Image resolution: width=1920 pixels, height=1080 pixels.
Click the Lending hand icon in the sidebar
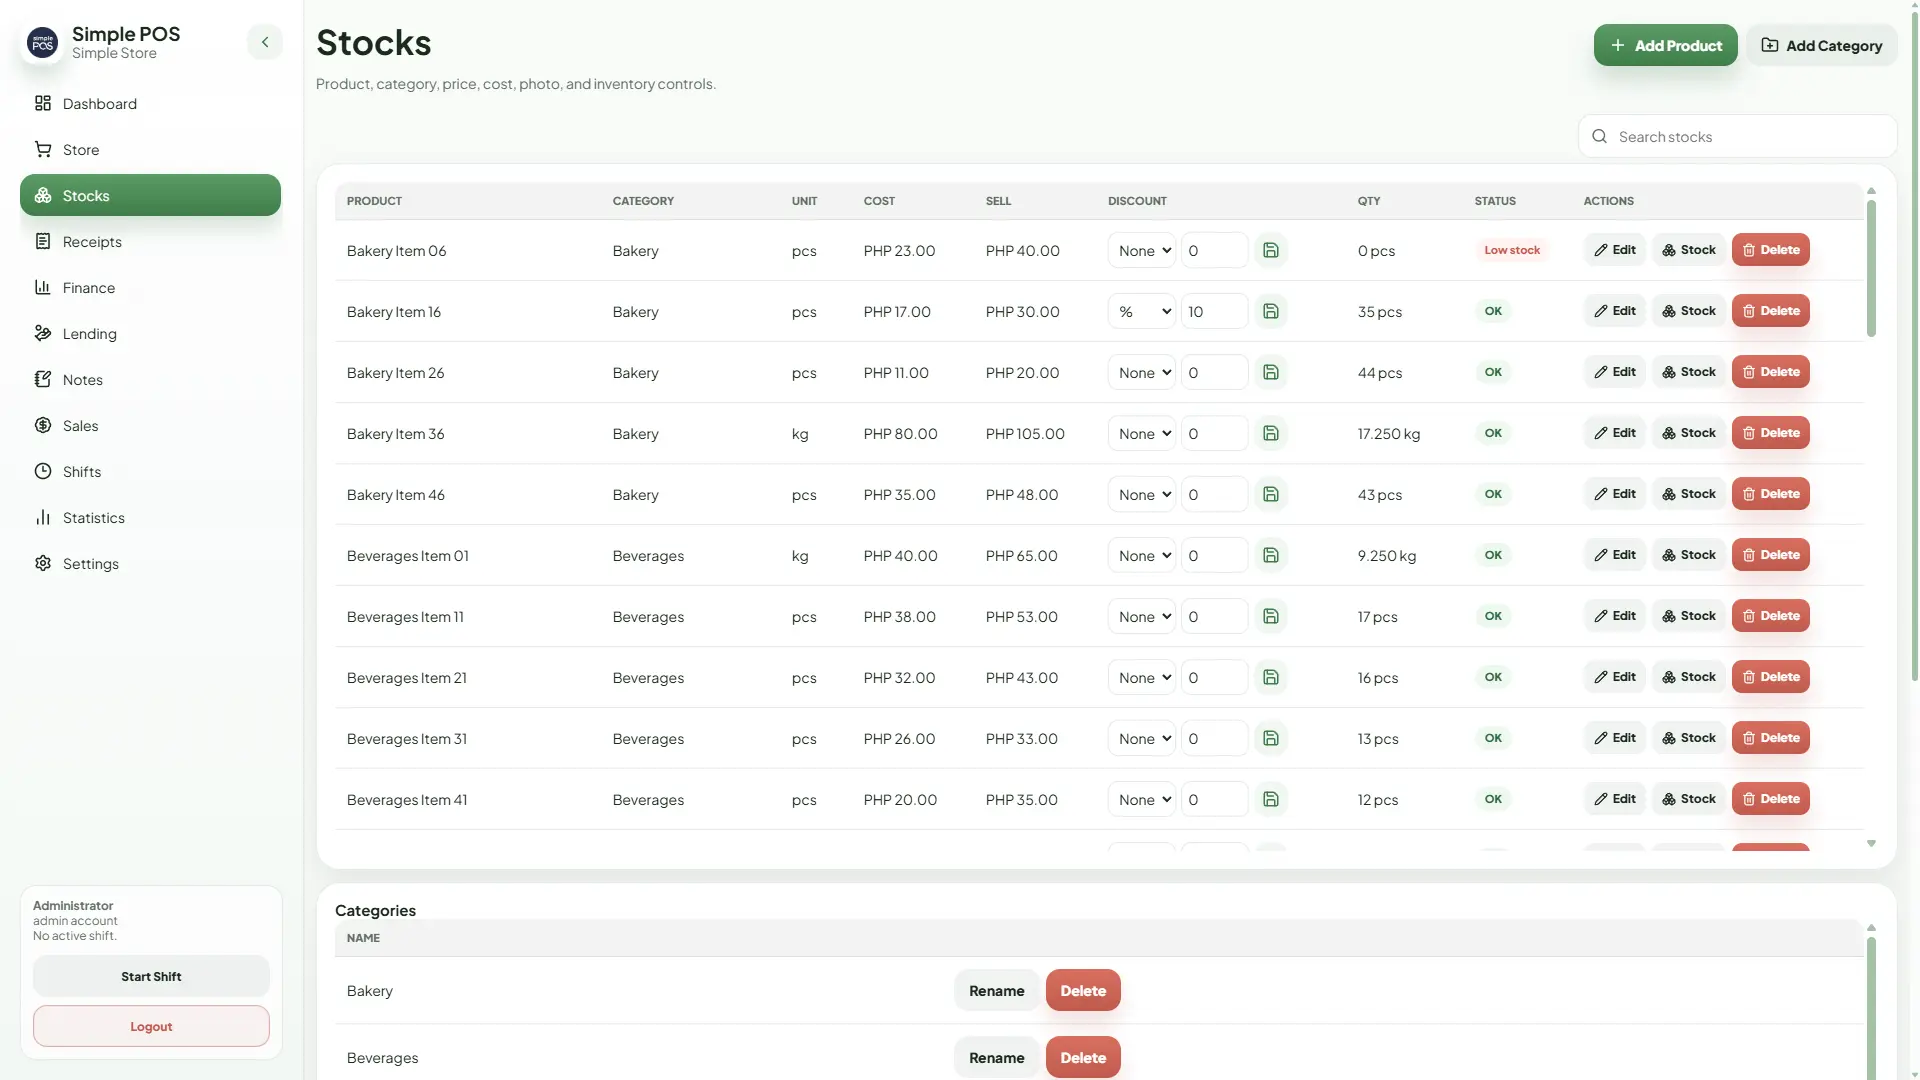tap(43, 333)
